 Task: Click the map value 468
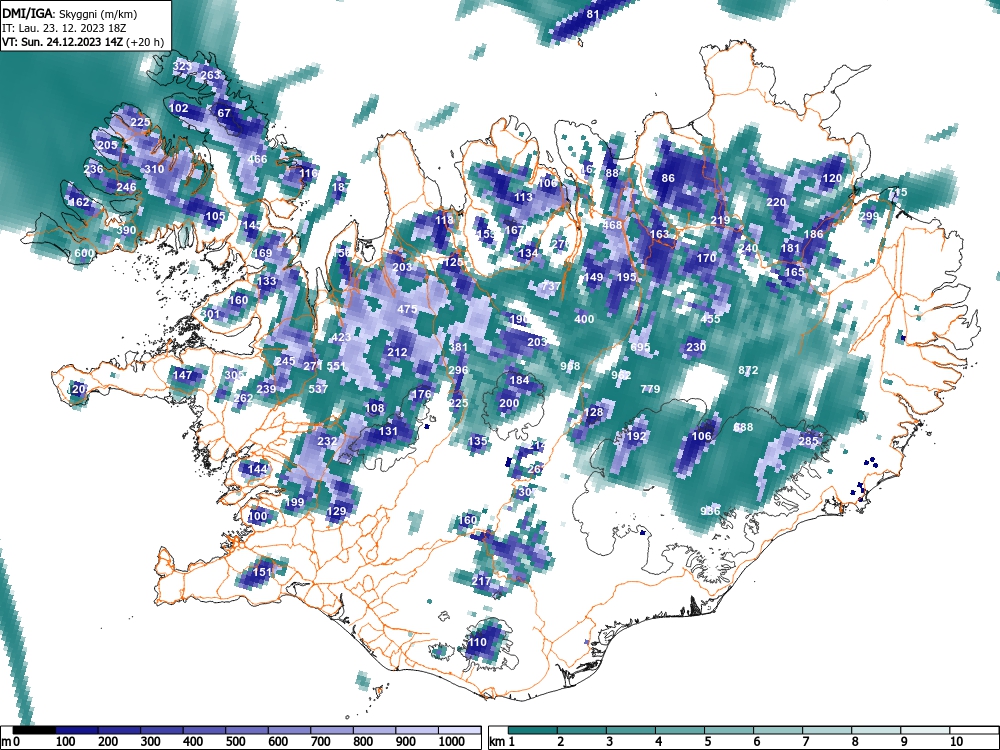tap(612, 225)
